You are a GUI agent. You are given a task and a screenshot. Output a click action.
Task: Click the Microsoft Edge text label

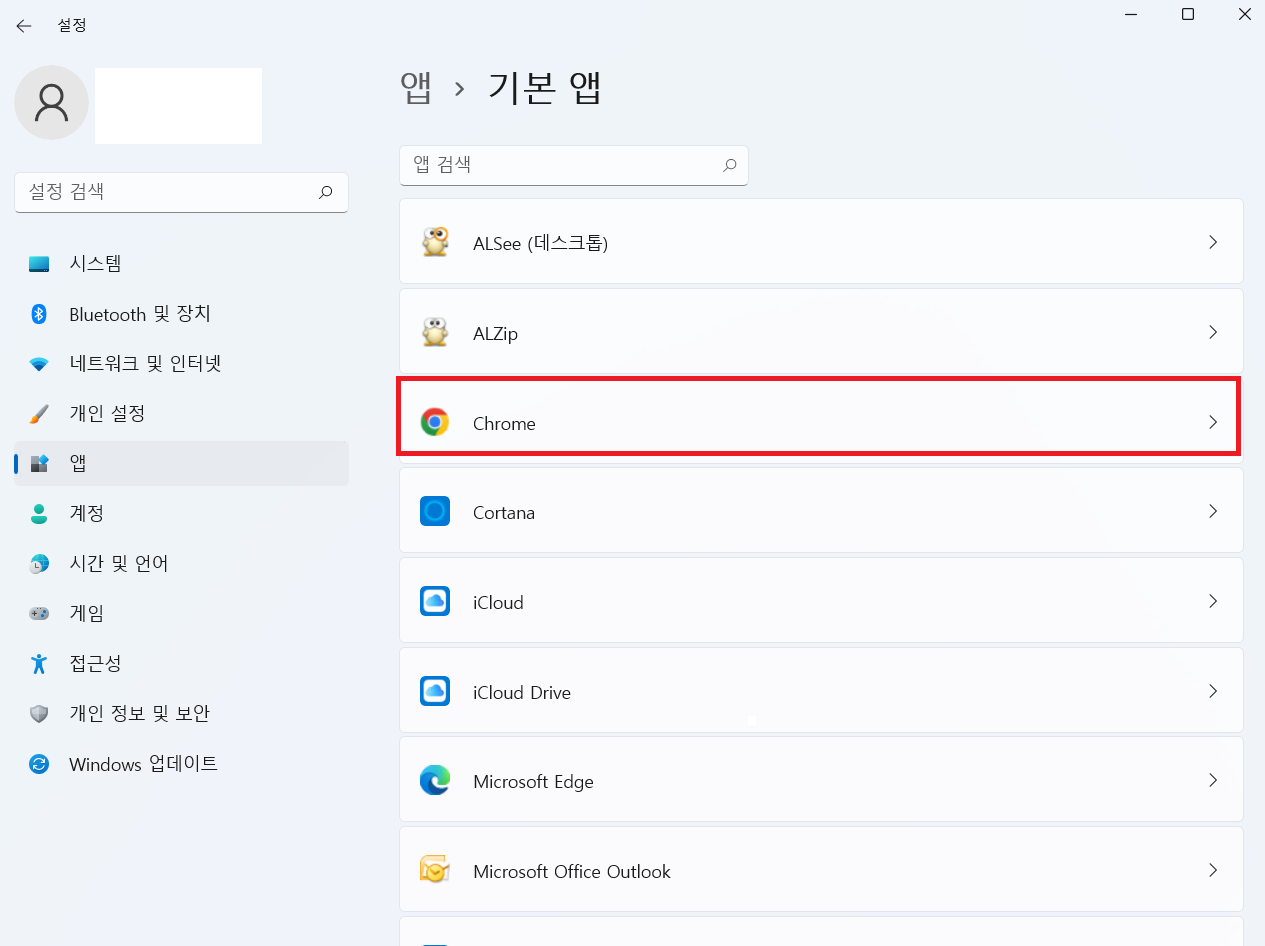point(533,782)
